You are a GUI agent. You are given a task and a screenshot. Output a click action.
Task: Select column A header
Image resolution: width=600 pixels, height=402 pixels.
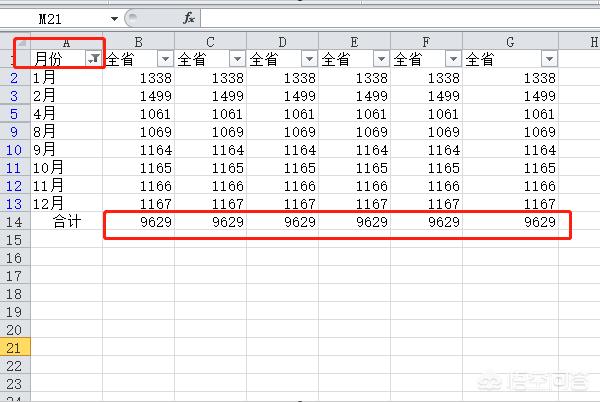click(66, 42)
